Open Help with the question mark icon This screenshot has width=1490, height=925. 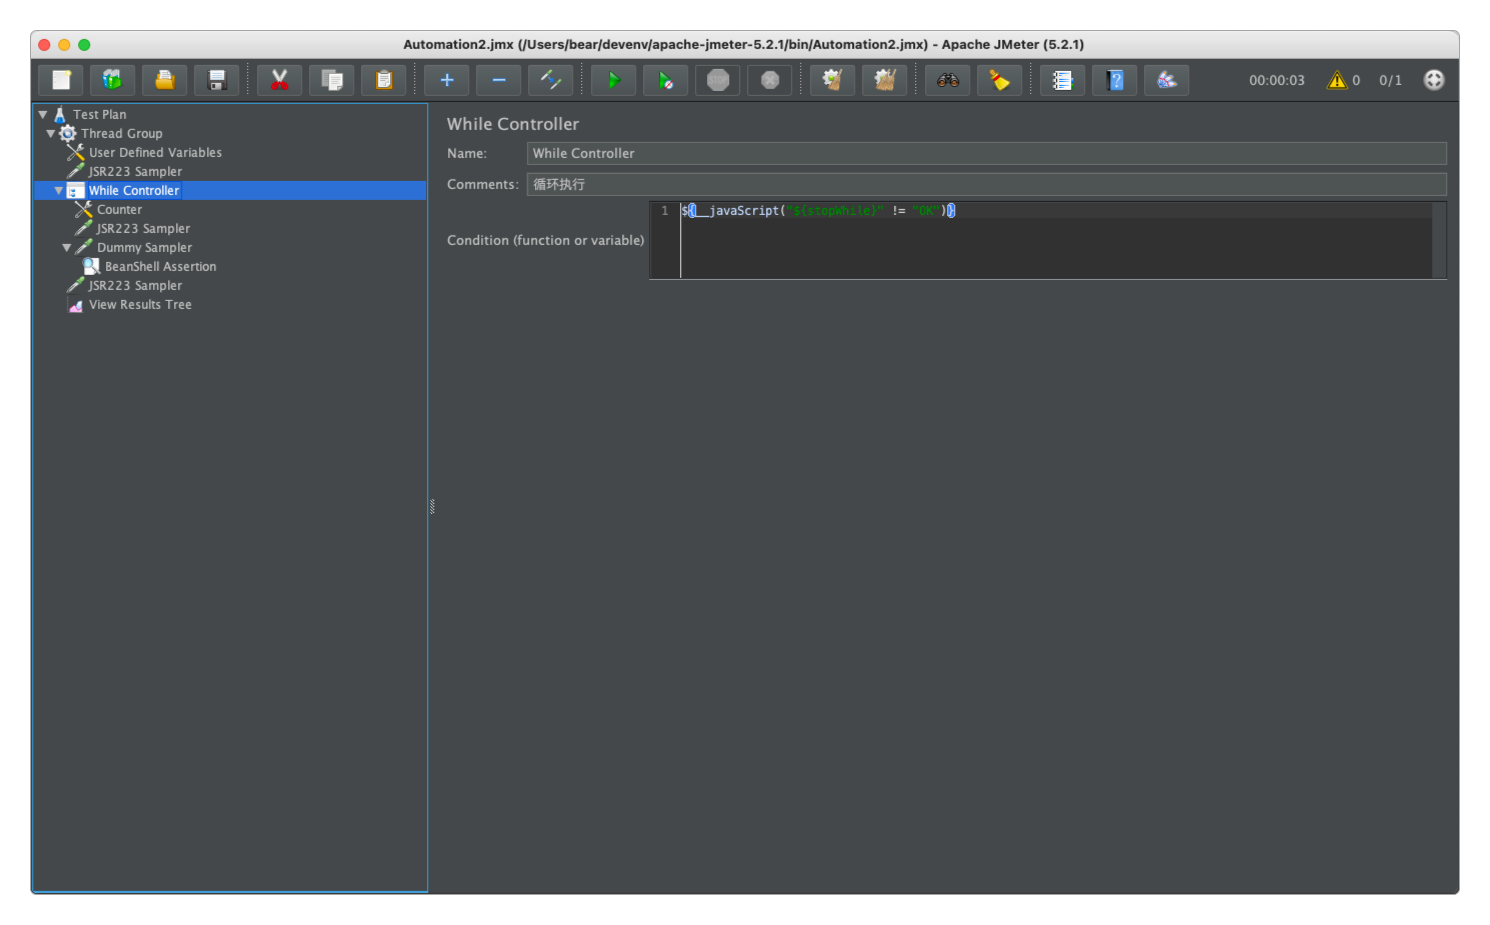point(1115,80)
